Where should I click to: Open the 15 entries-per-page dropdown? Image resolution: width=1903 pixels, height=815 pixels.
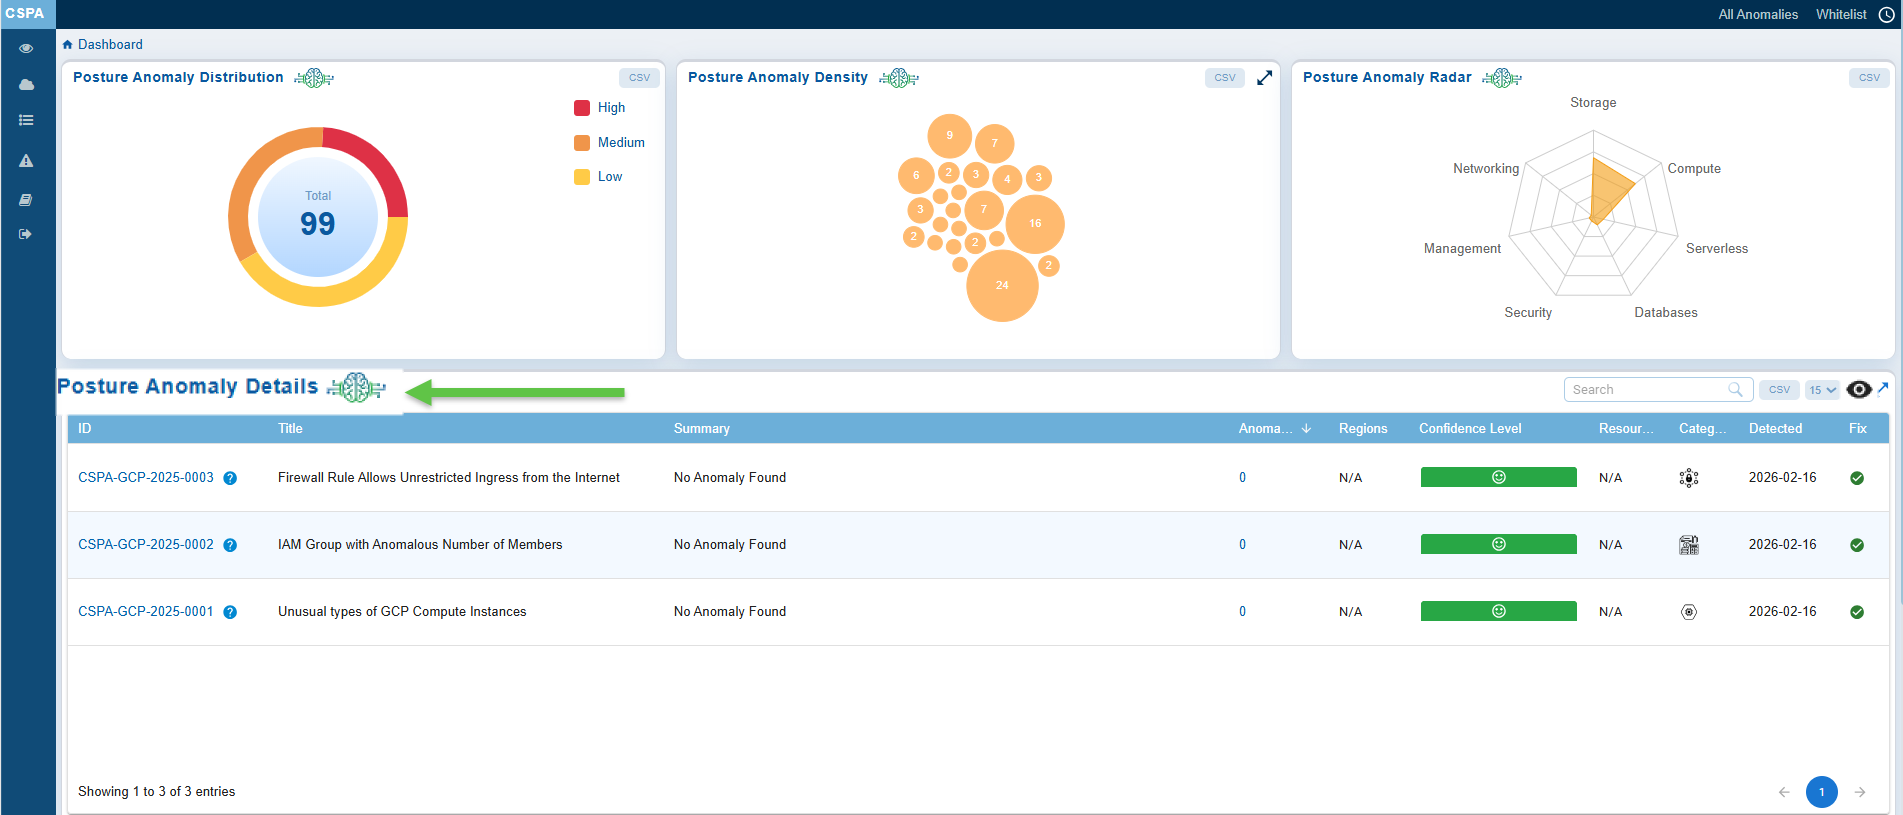click(1822, 390)
